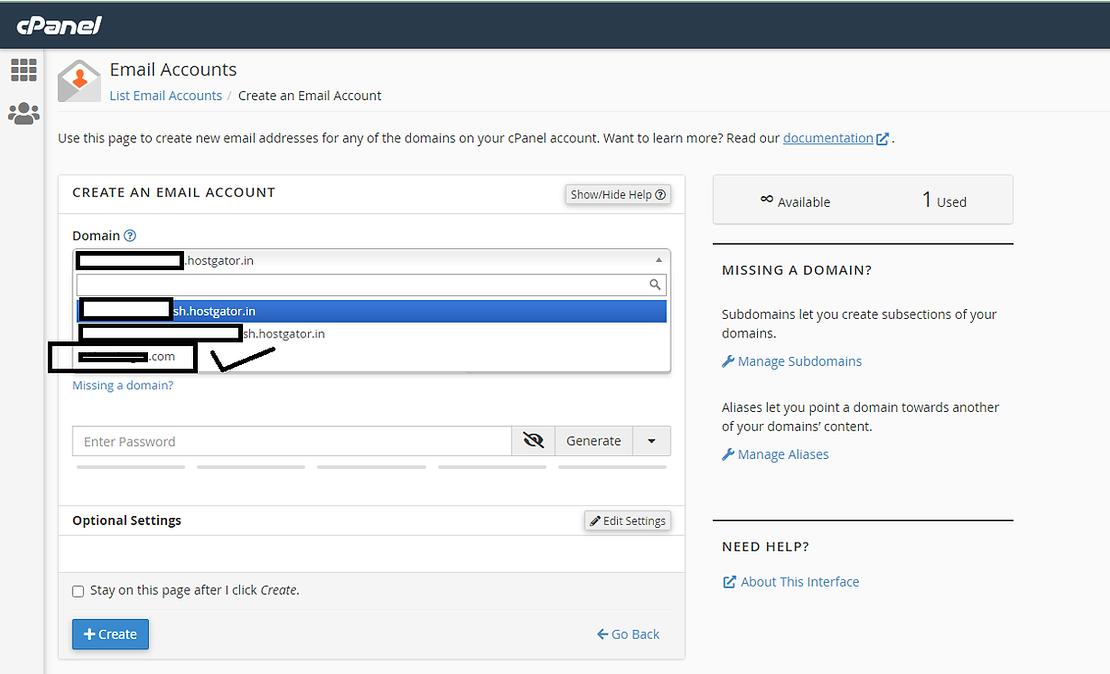The height and width of the screenshot is (674, 1110).
Task: Toggle password visibility eye button
Action: 533,441
